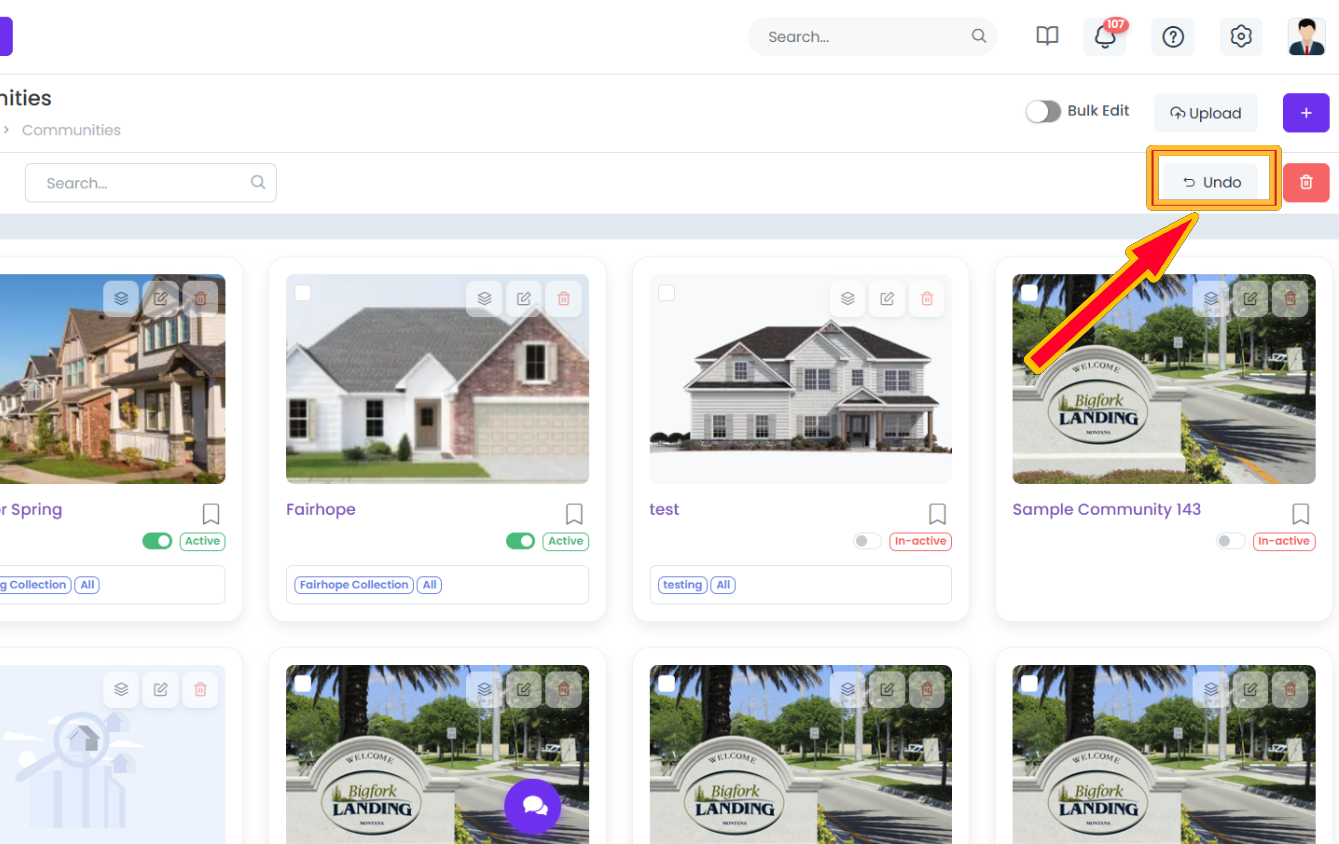Delete the test community
This screenshot has height=844, width=1339.
(927, 298)
